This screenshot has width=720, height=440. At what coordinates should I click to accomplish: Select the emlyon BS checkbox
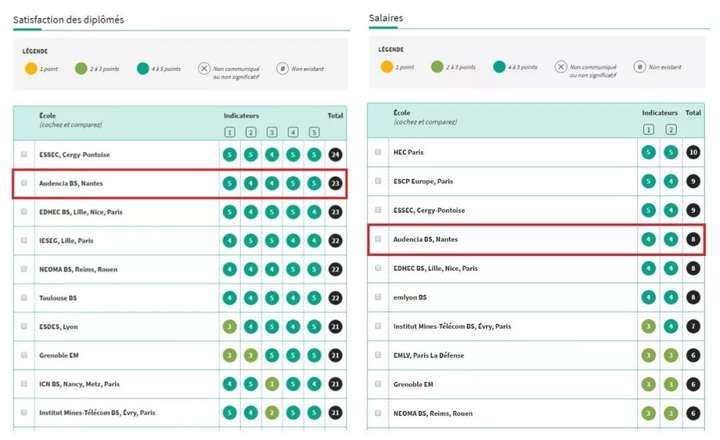coord(378,297)
